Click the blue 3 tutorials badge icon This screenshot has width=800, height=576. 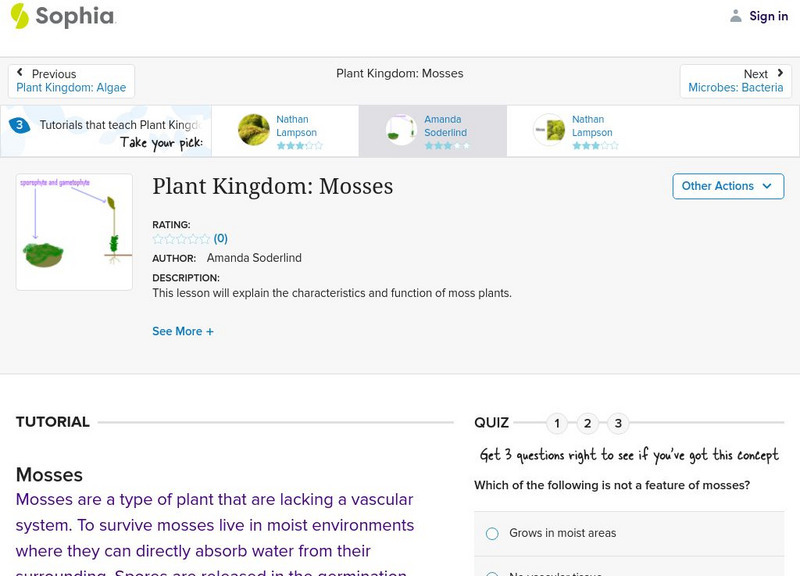19,126
